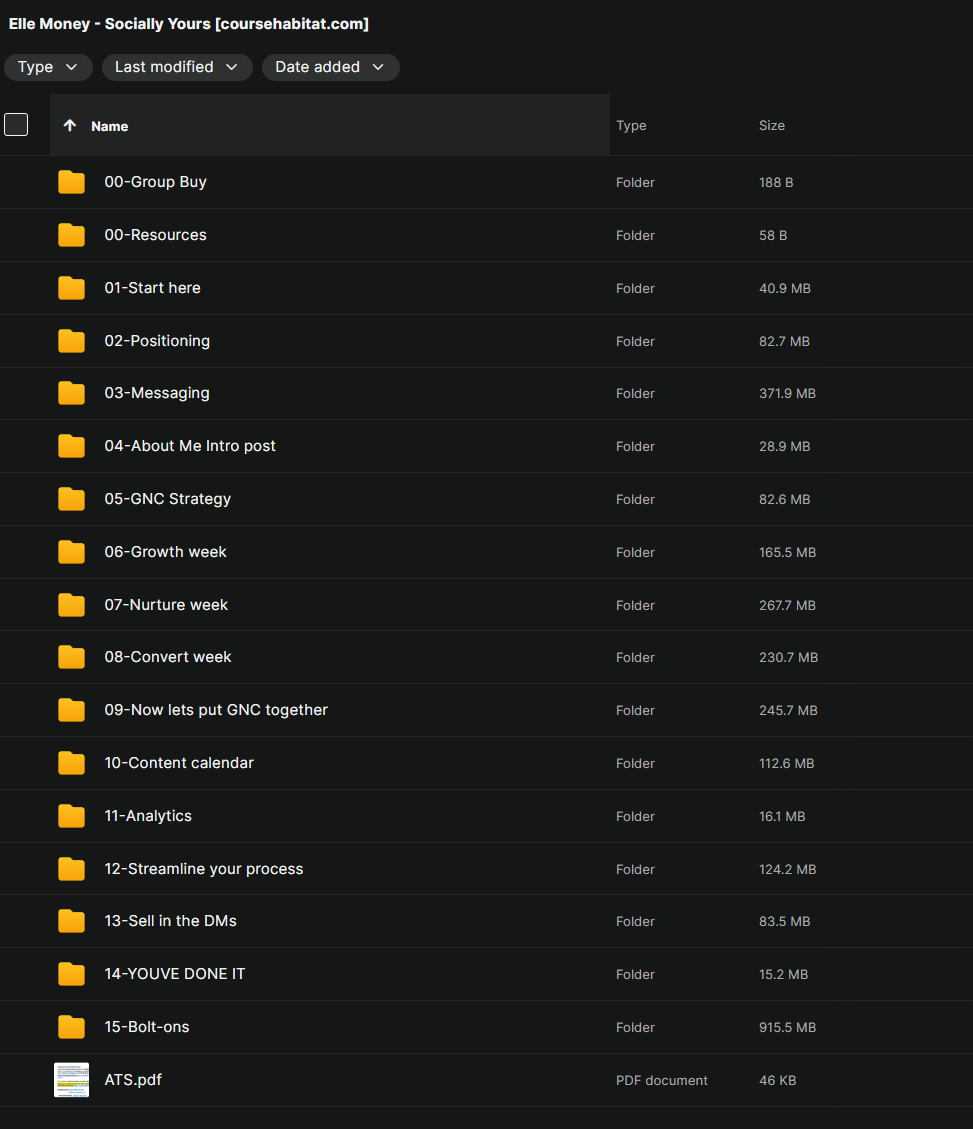Screen dimensions: 973x1129
Task: Select the 05-GNC Strategy folder icon
Action: [x=71, y=499]
